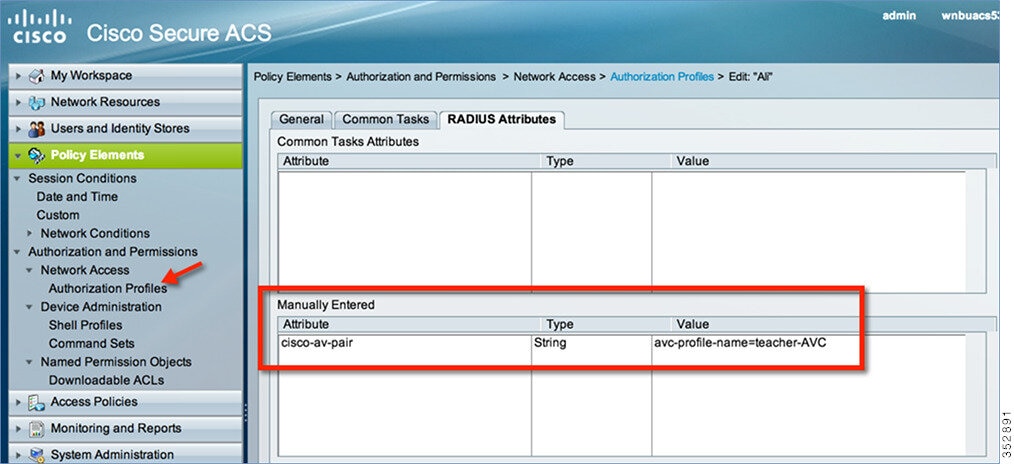This screenshot has width=1014, height=464.
Task: Open the Monitoring and Reports menu
Action: [x=125, y=428]
